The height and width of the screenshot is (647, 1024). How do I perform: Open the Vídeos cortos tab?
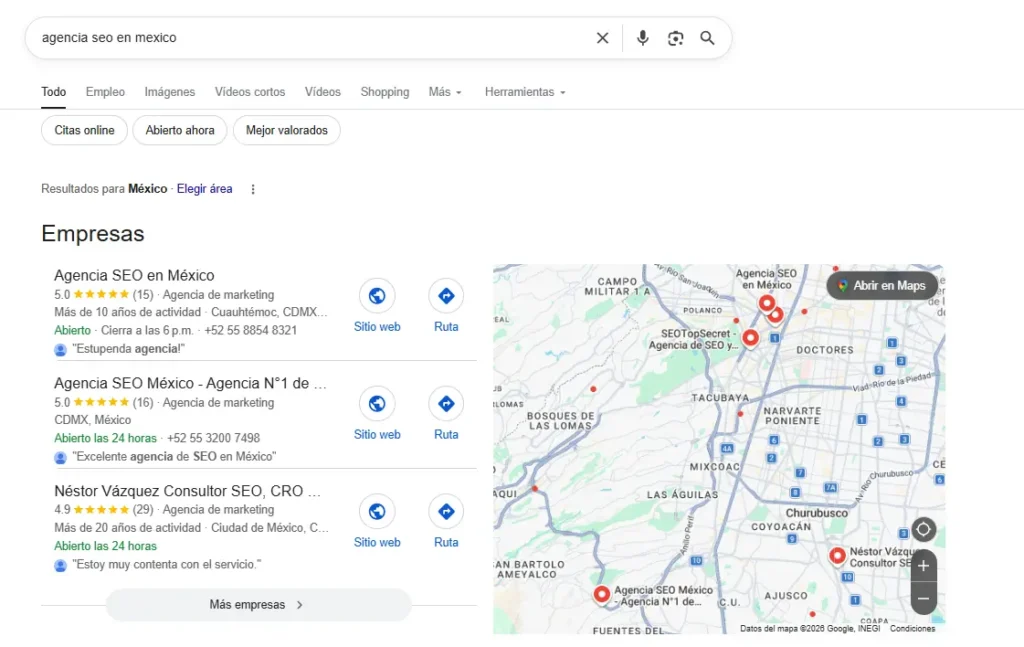coord(250,92)
